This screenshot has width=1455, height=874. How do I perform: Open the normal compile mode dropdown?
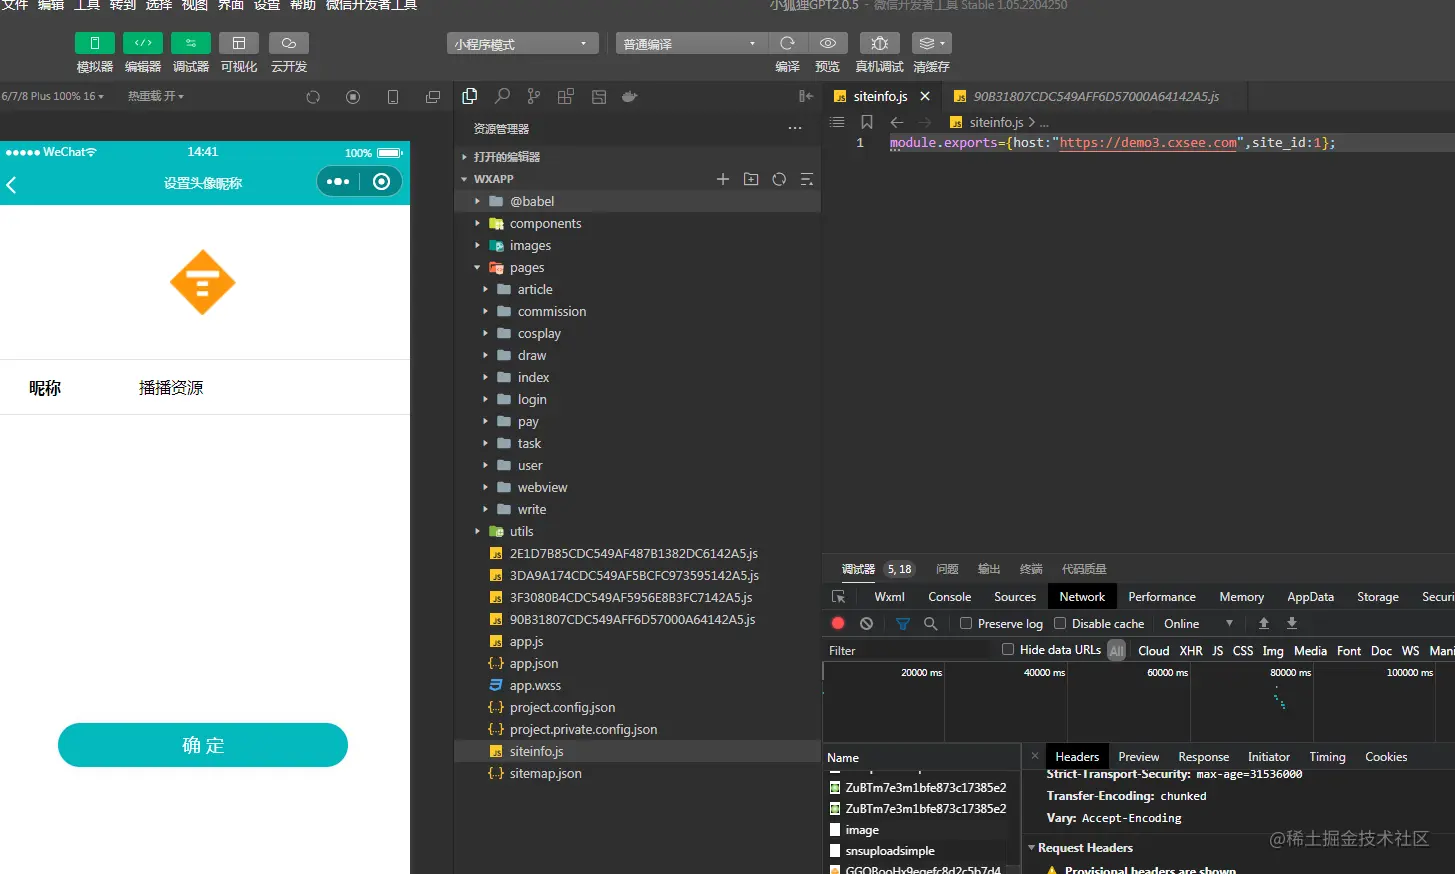point(692,44)
